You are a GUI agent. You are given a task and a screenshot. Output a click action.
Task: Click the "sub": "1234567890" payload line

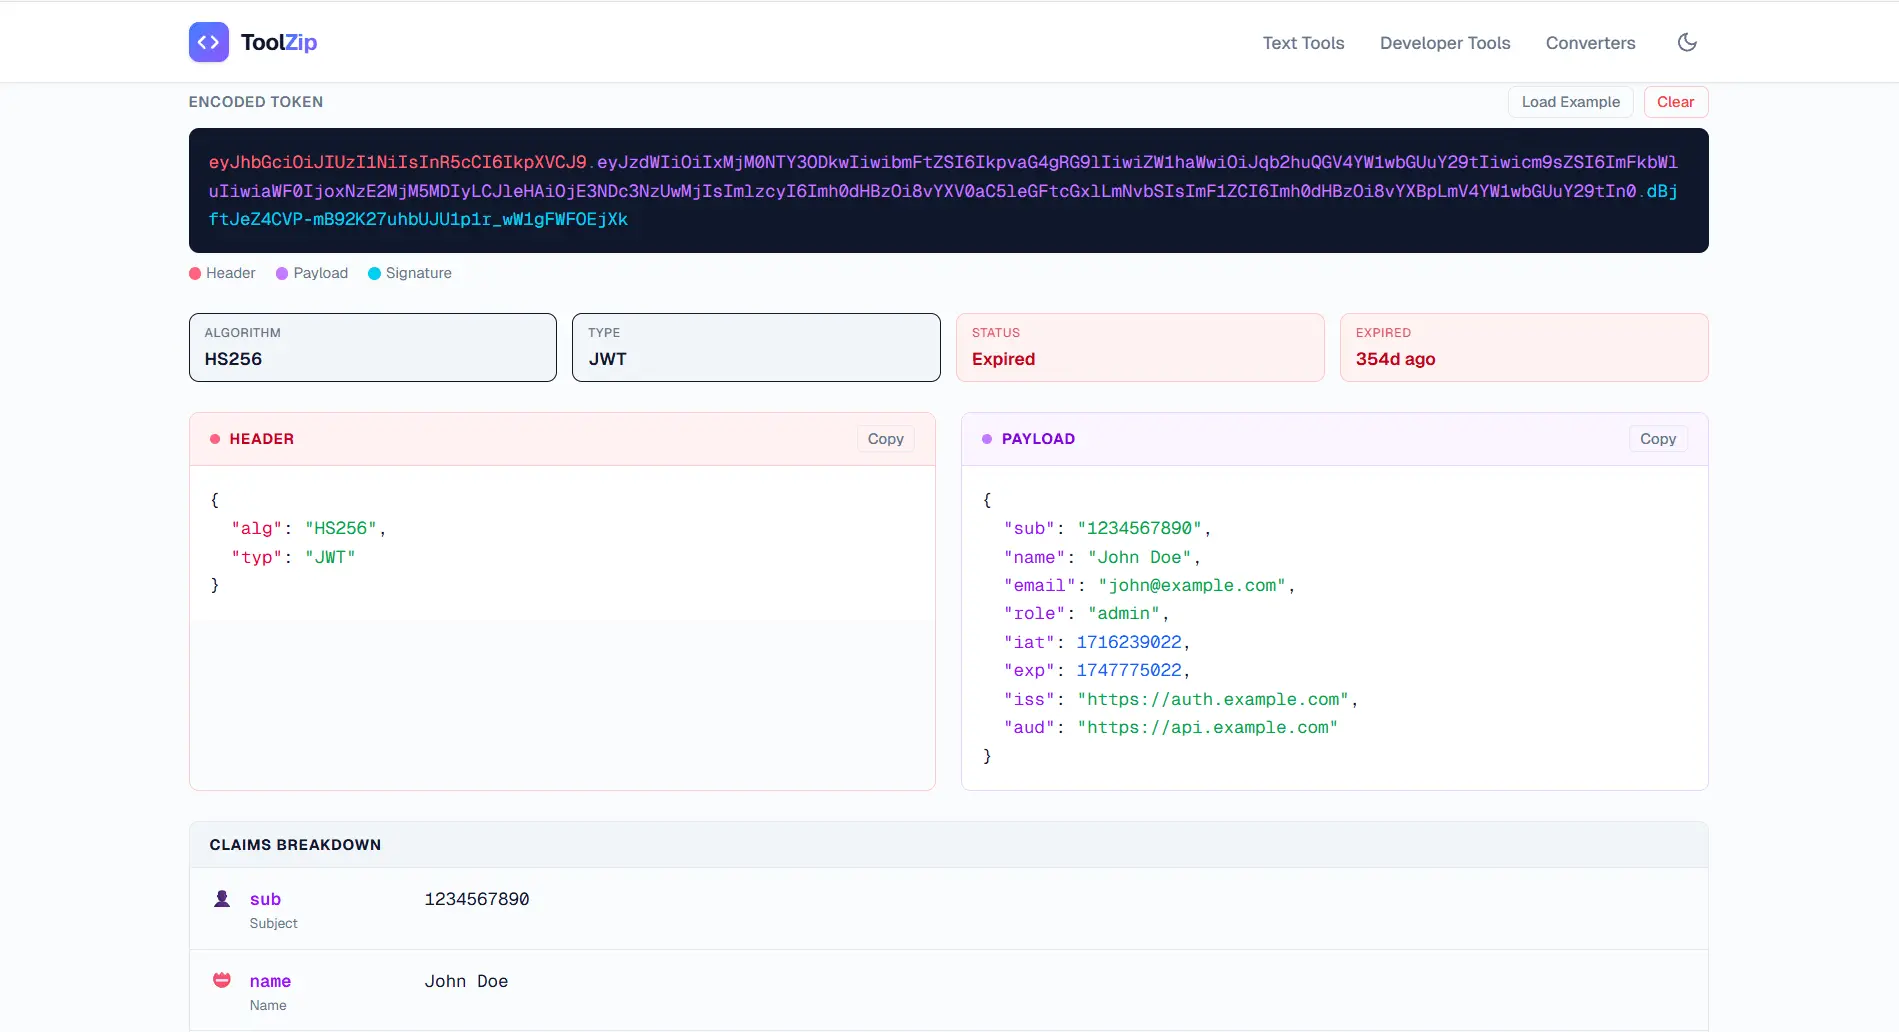(1108, 528)
